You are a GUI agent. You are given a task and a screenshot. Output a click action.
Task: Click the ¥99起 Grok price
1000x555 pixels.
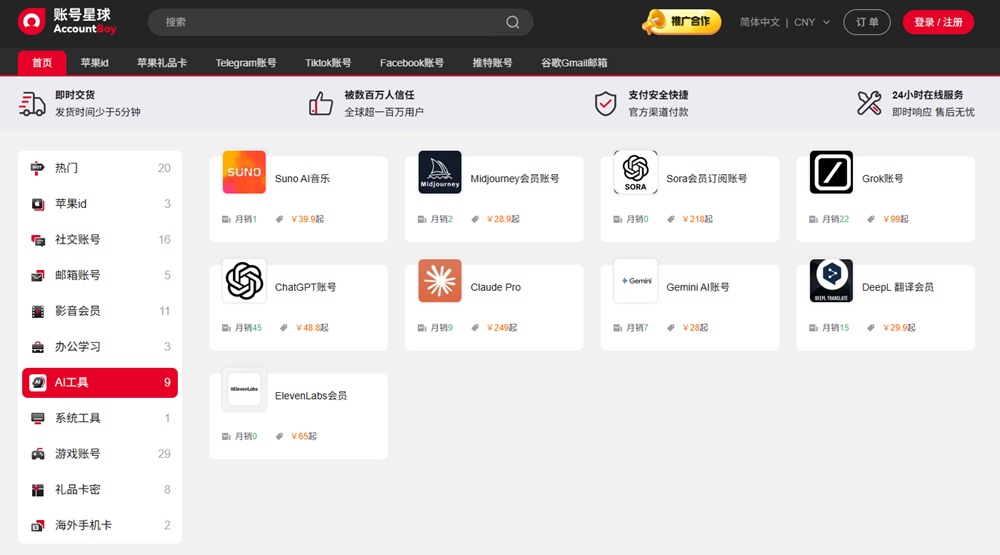(895, 219)
